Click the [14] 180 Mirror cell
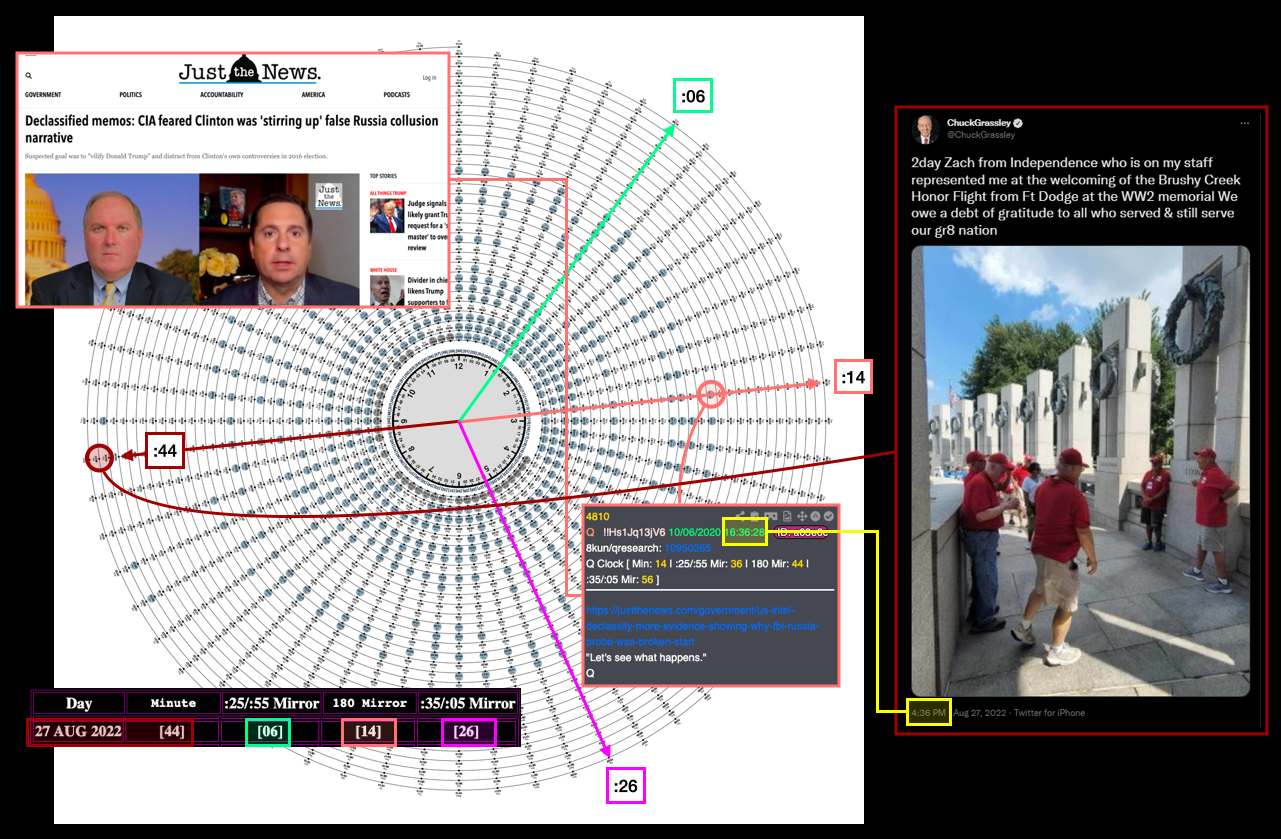 [368, 732]
